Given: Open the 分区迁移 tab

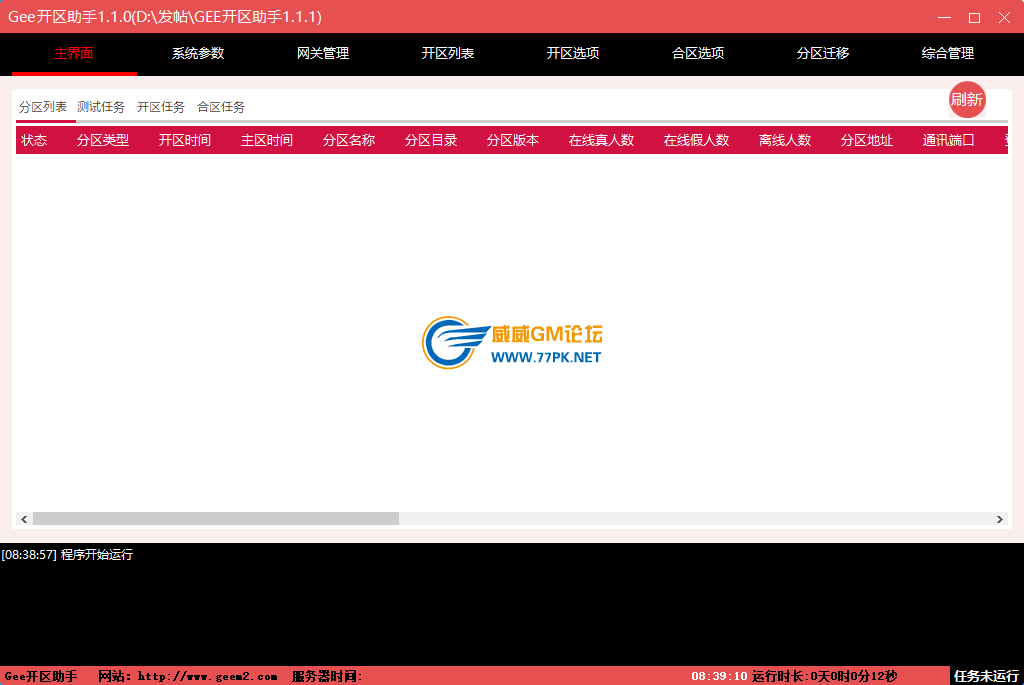Looking at the screenshot, I should pos(822,54).
